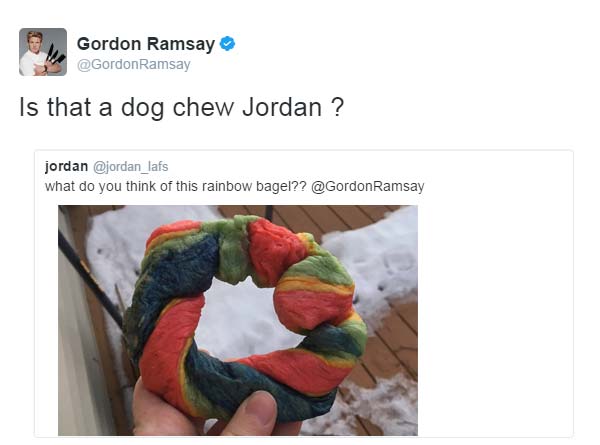
Task: Open the Gordon Ramsay display name link
Action: [146, 44]
